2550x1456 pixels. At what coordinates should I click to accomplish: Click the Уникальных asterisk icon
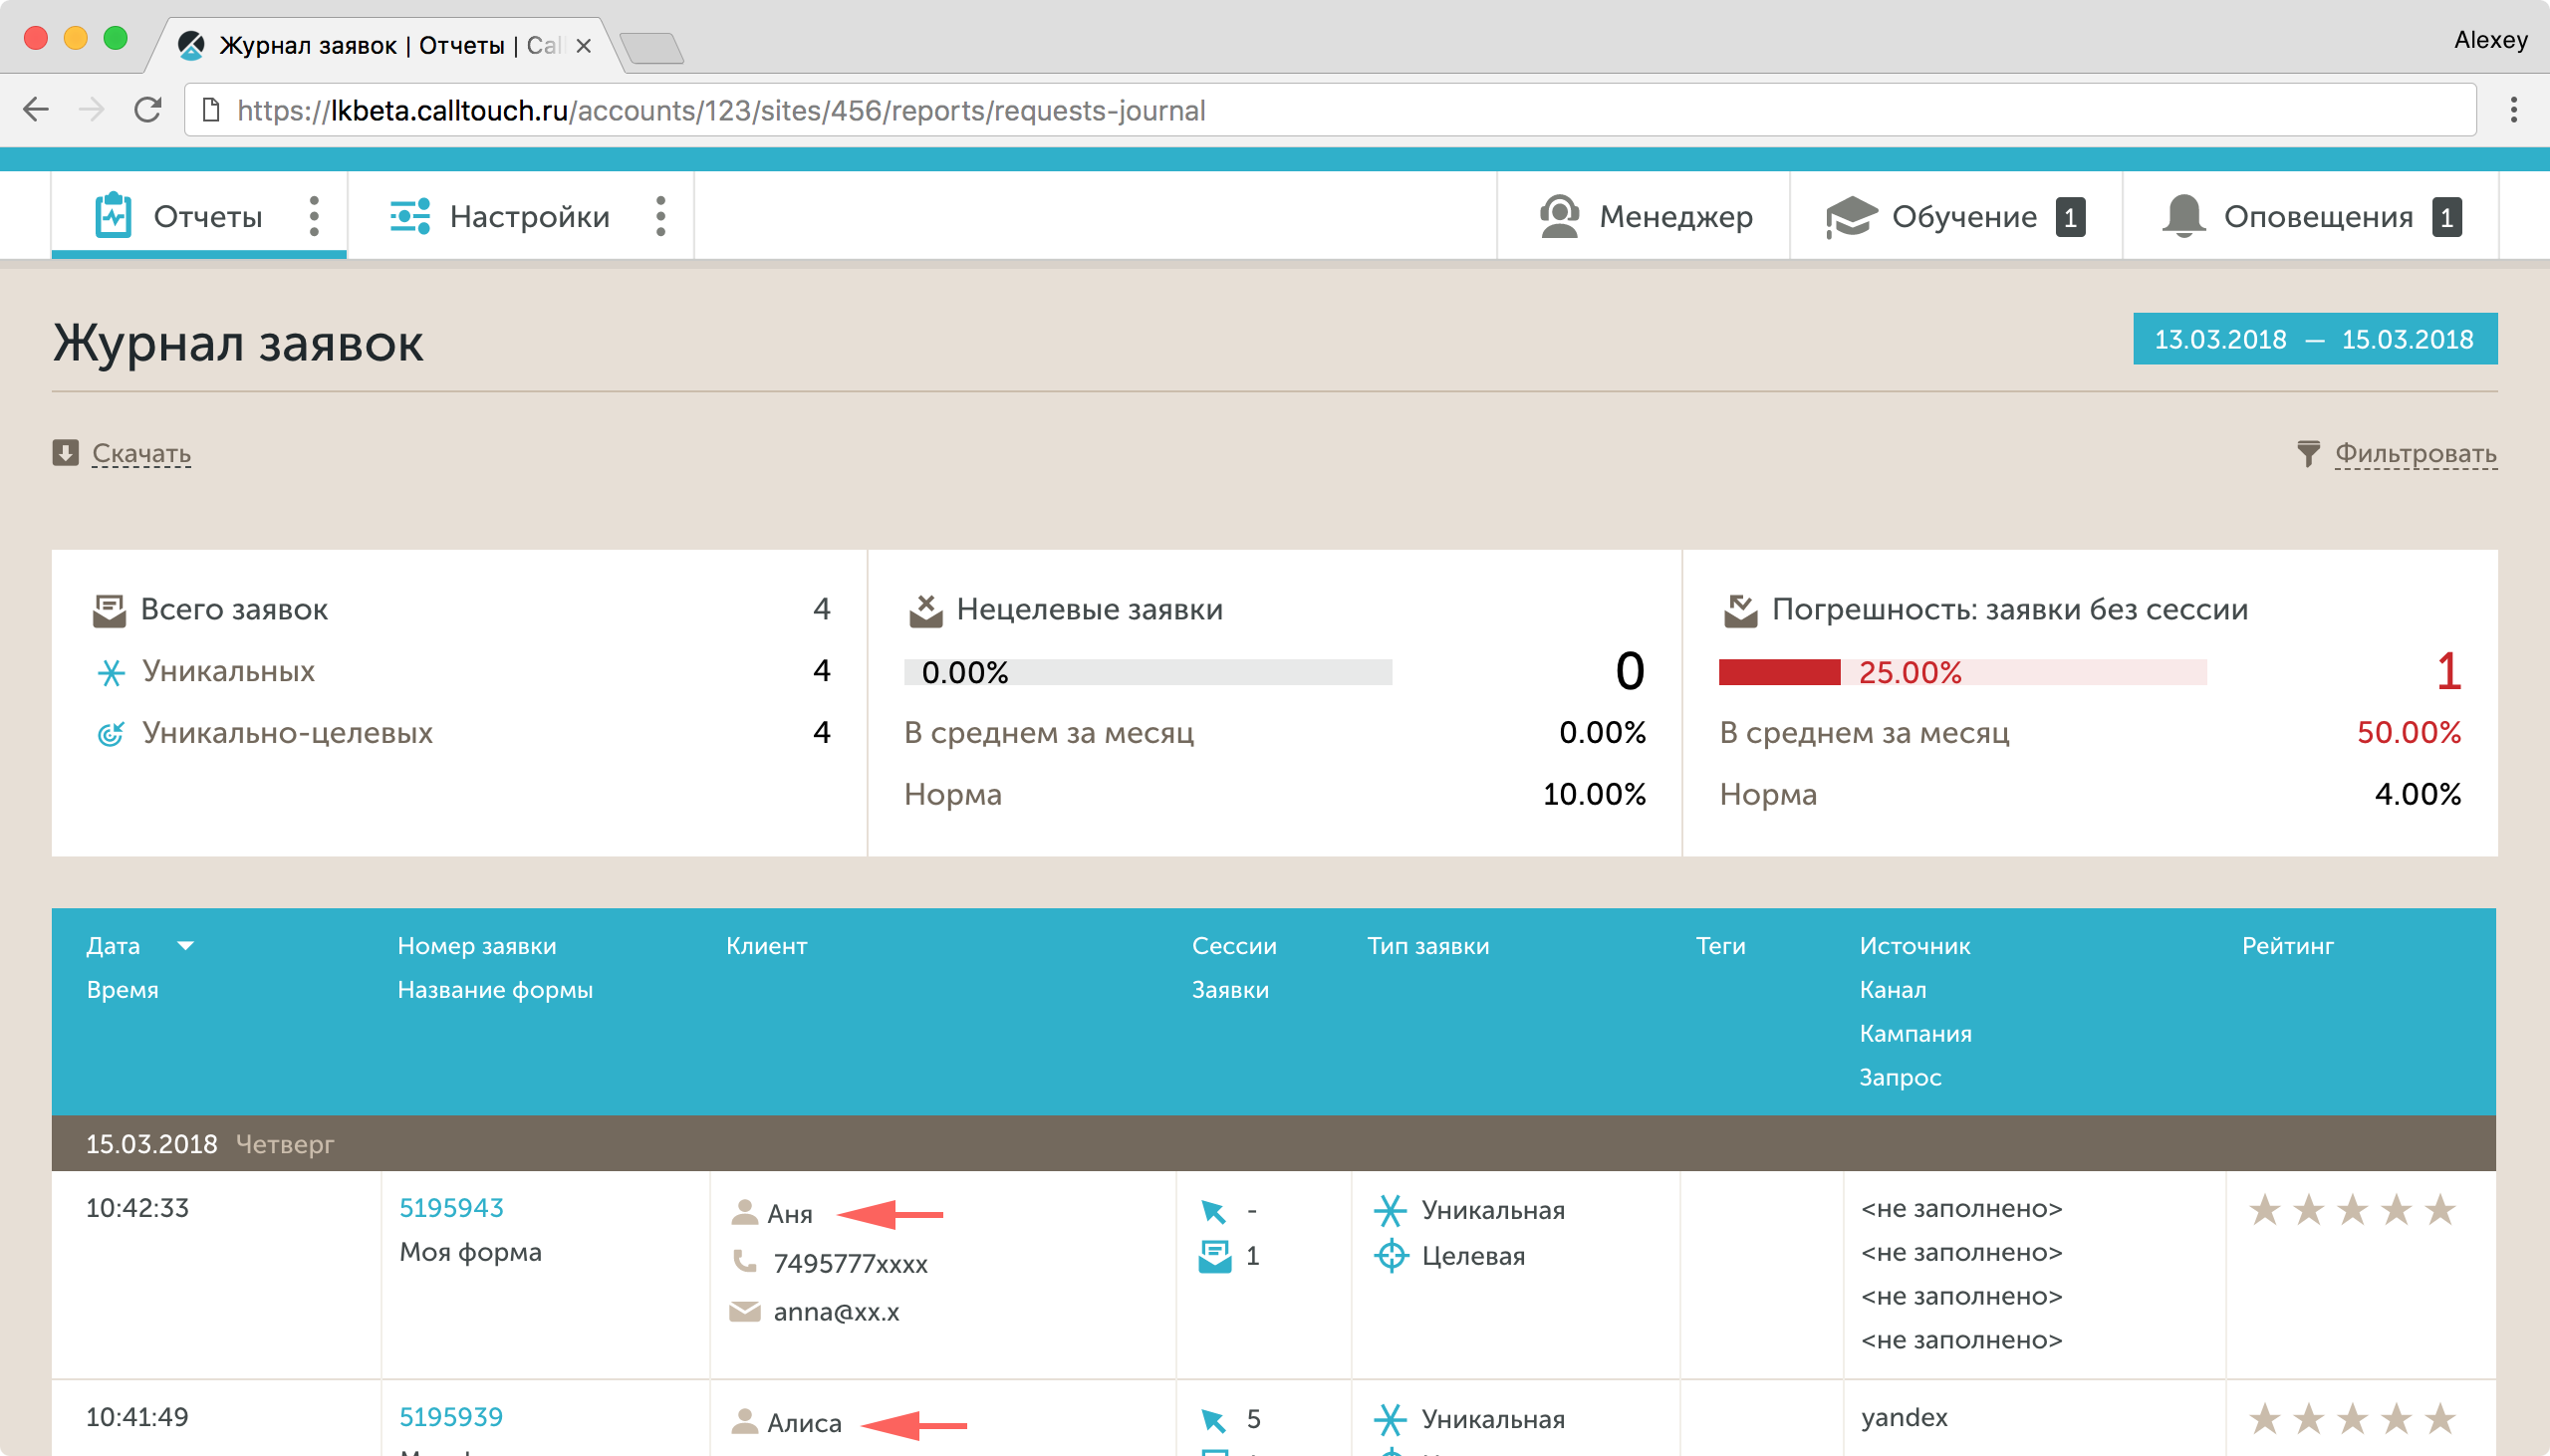[110, 672]
